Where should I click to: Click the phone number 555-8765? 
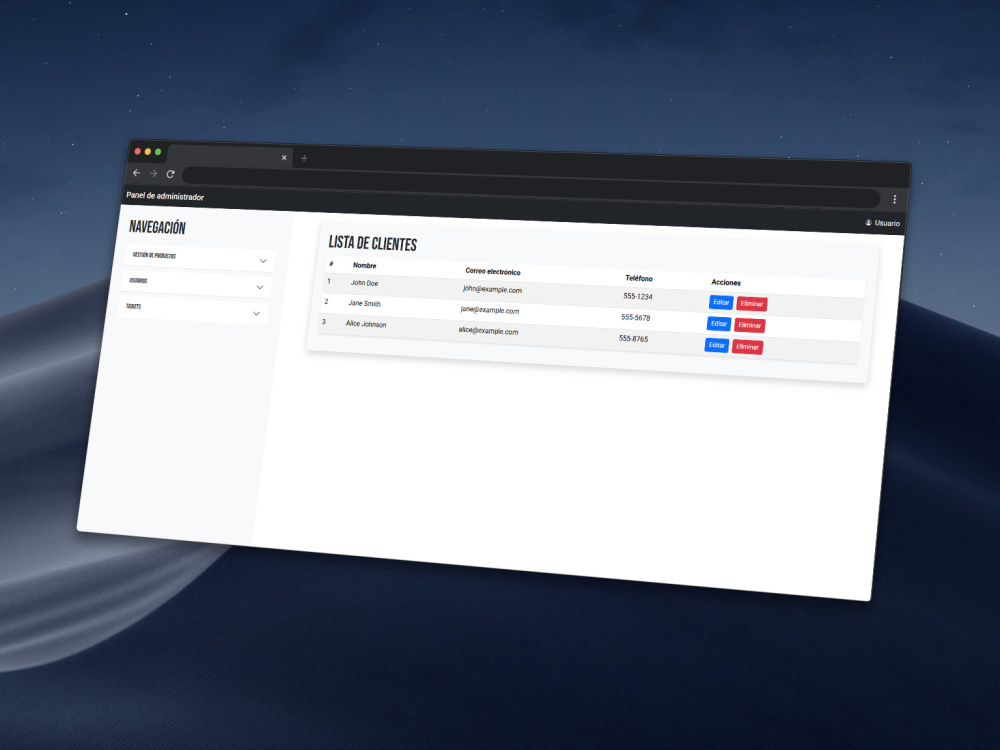633,339
